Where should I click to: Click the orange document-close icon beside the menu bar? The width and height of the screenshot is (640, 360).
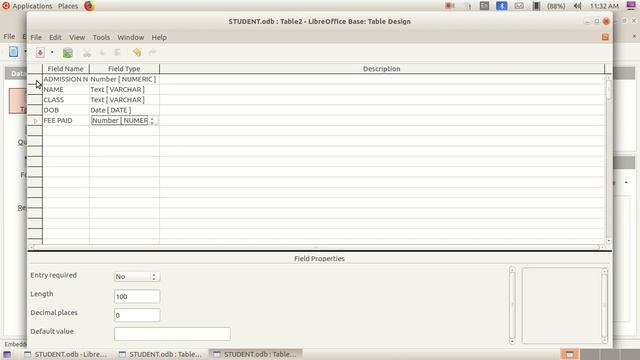(x=605, y=37)
